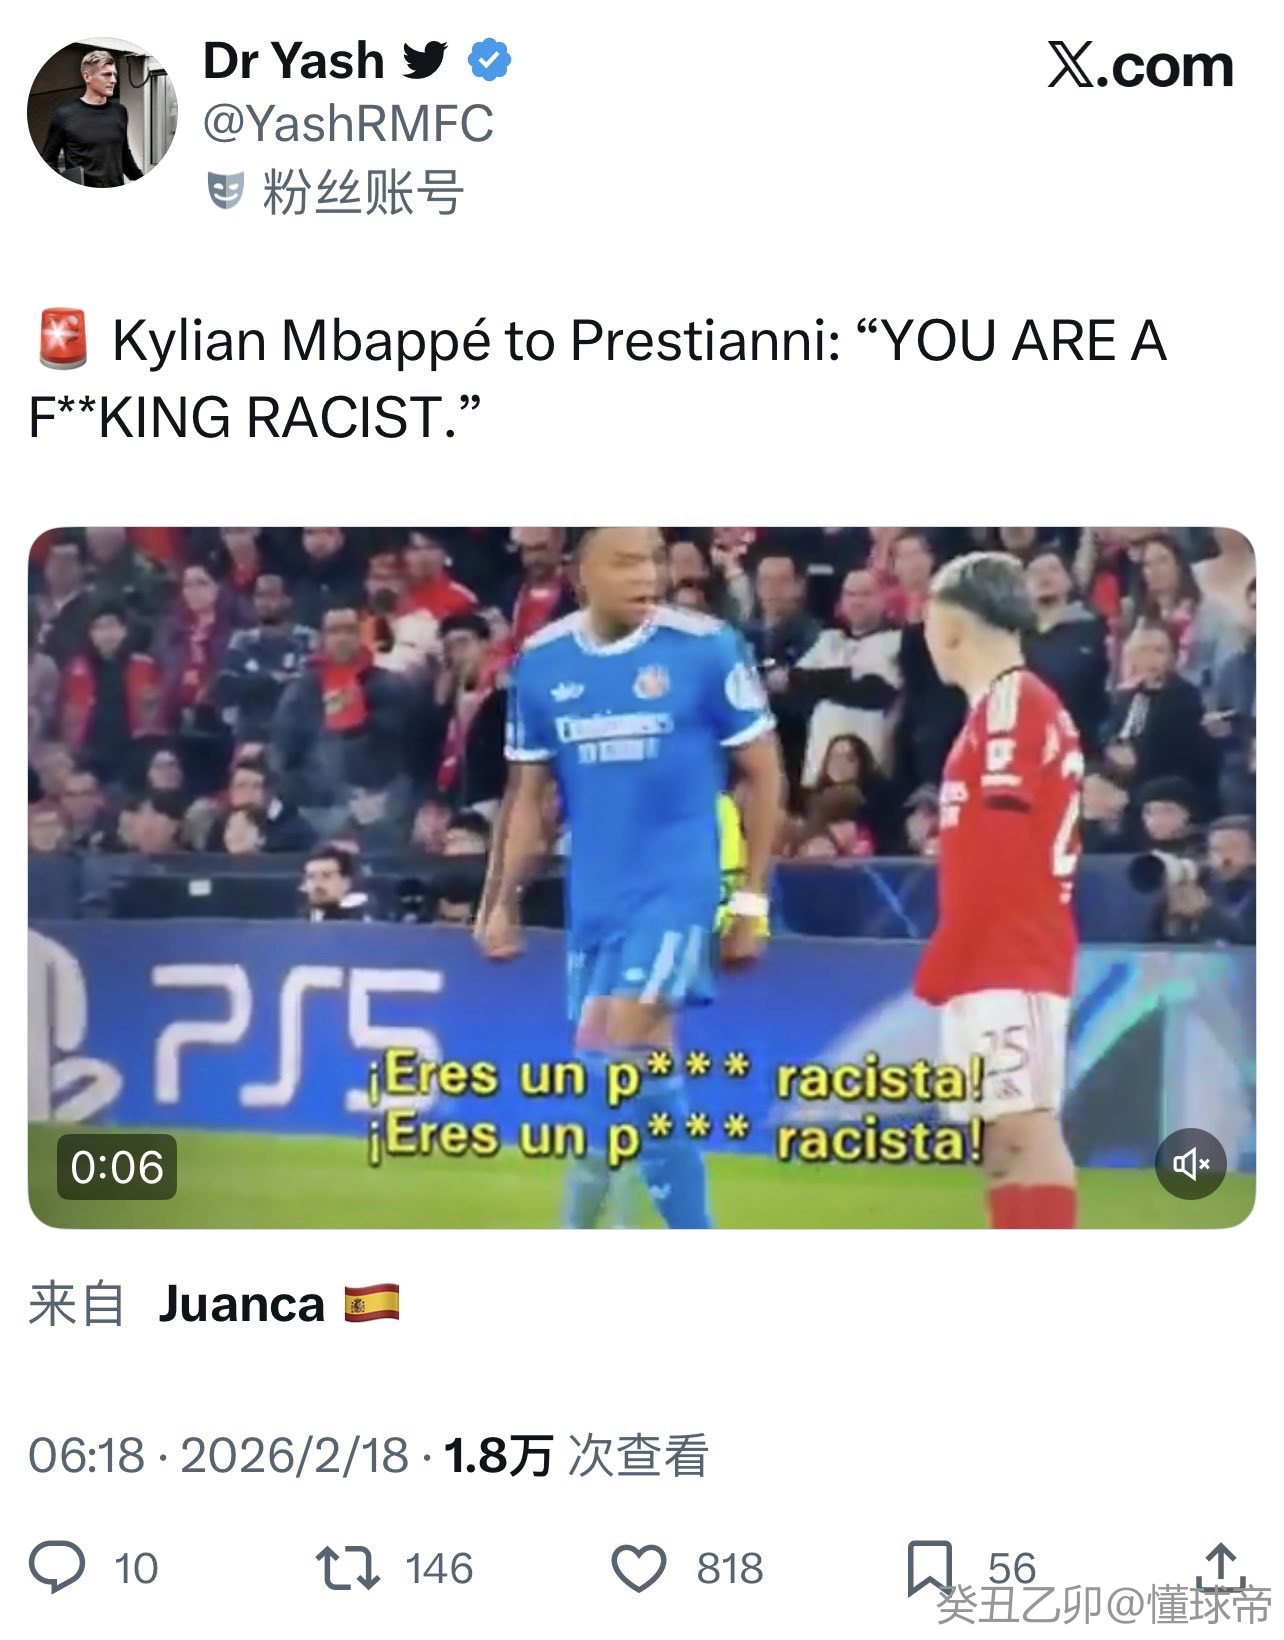Open the Juanca source account

tap(241, 1305)
